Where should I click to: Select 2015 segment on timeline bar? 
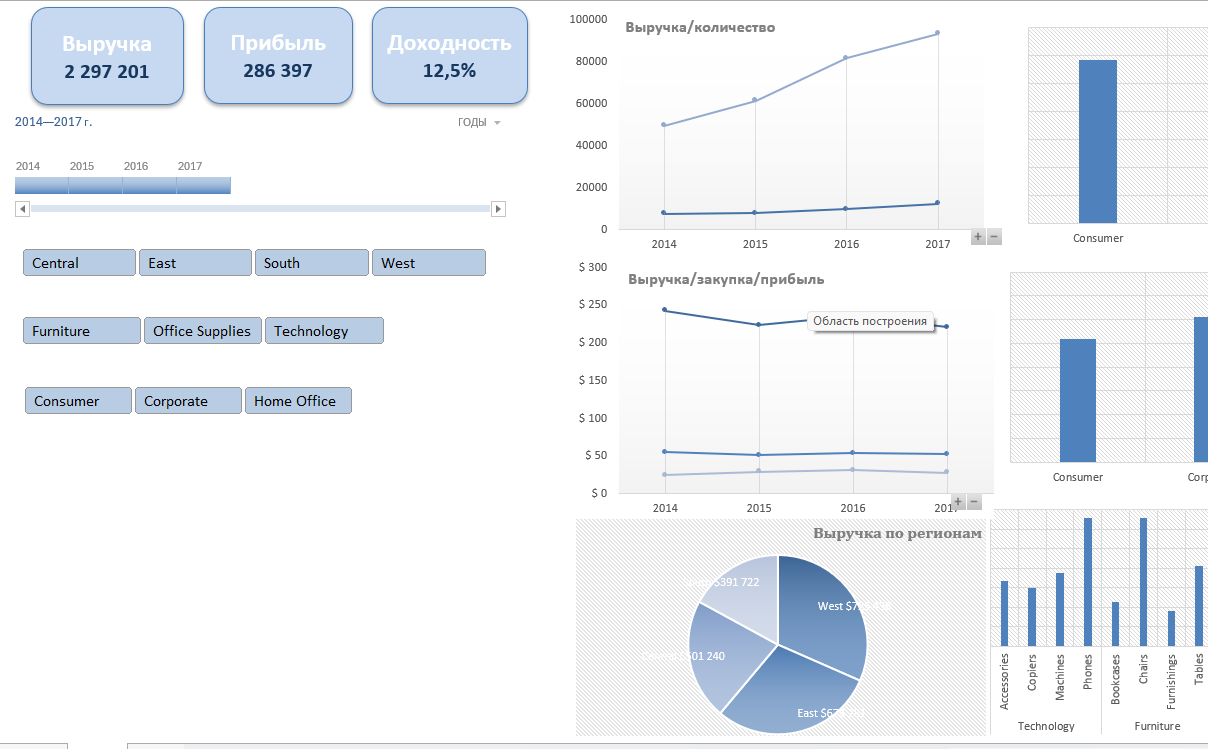point(96,186)
